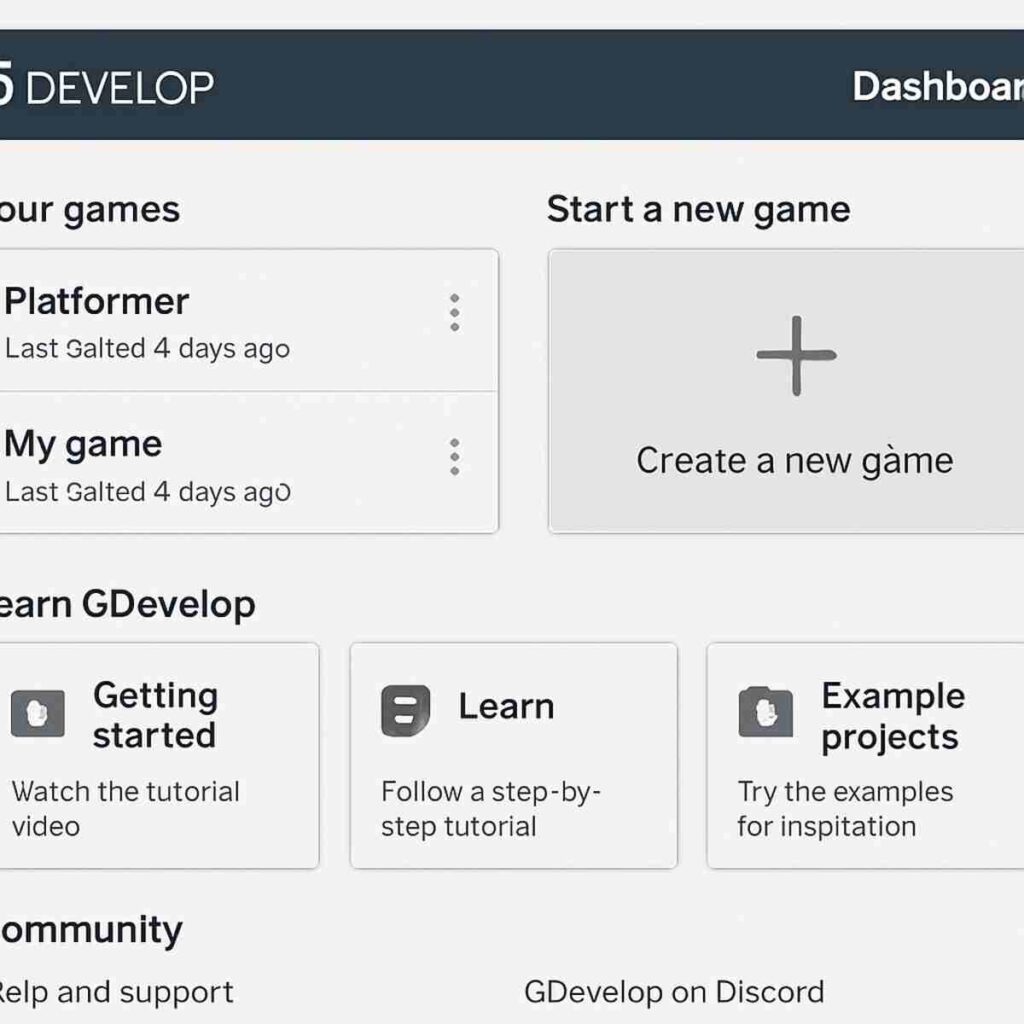The height and width of the screenshot is (1024, 1024).
Task: Switch to the Dashboard tab
Action: click(938, 86)
